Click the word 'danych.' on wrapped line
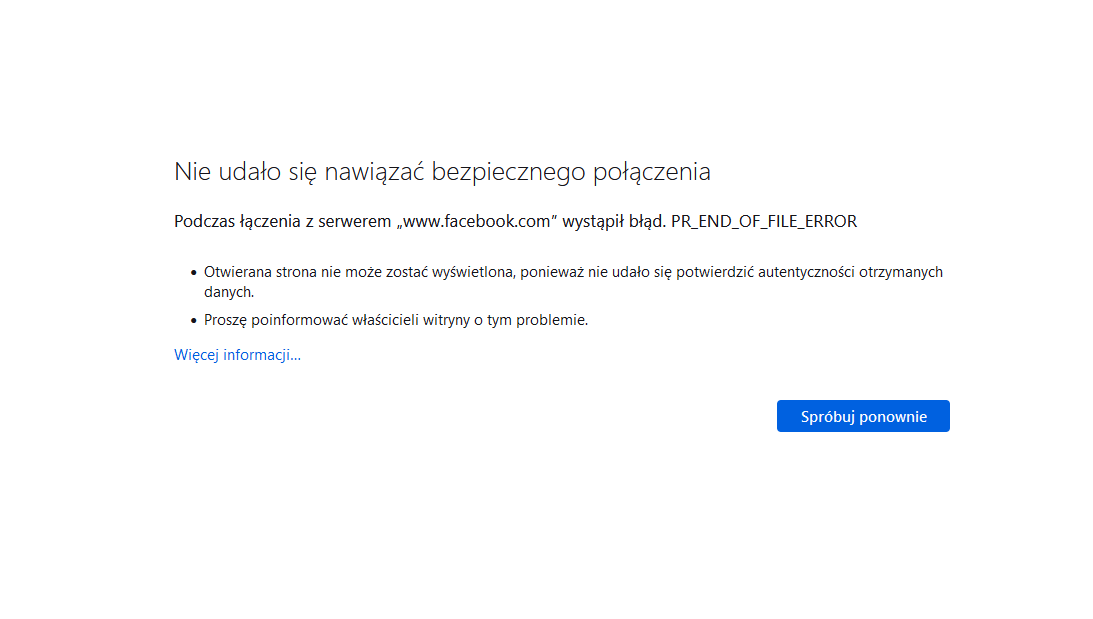Viewport: 1093px width, 619px height. point(229,292)
